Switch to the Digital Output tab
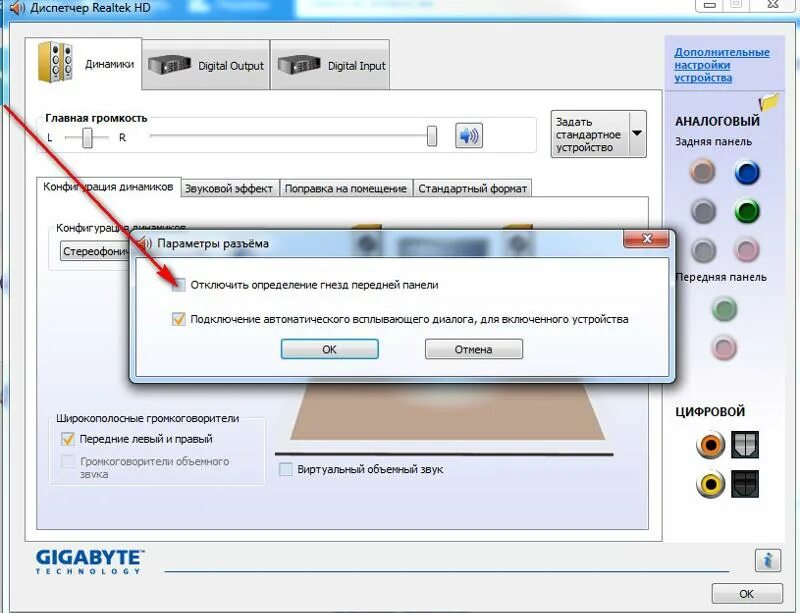The height and width of the screenshot is (613, 800). [x=206, y=64]
